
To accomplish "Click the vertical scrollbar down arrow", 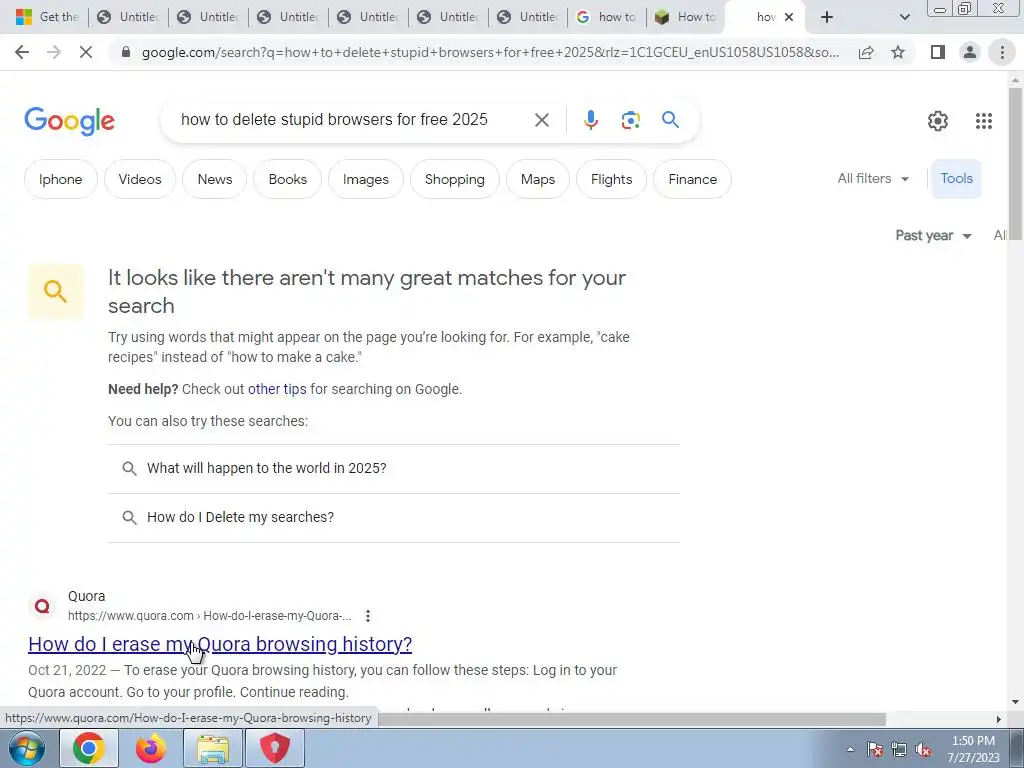I will click(1015, 703).
